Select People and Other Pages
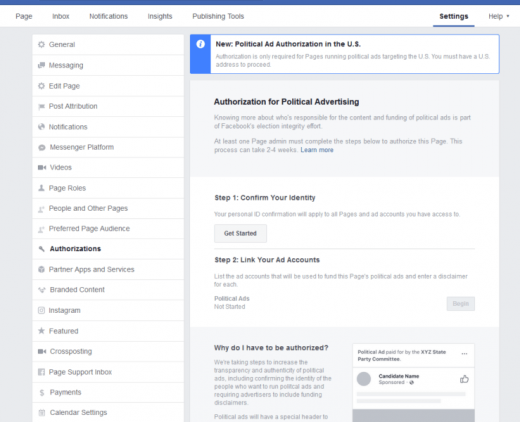 point(108,208)
